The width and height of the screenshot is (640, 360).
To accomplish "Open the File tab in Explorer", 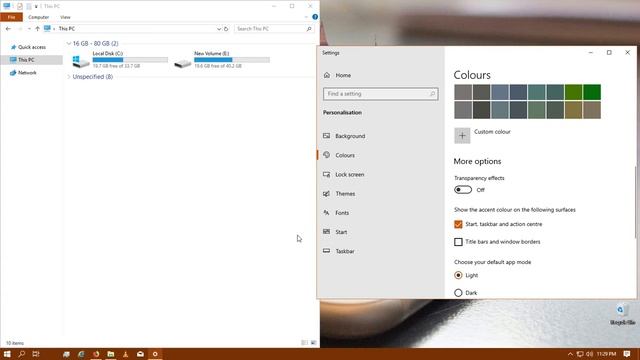I will [11, 17].
